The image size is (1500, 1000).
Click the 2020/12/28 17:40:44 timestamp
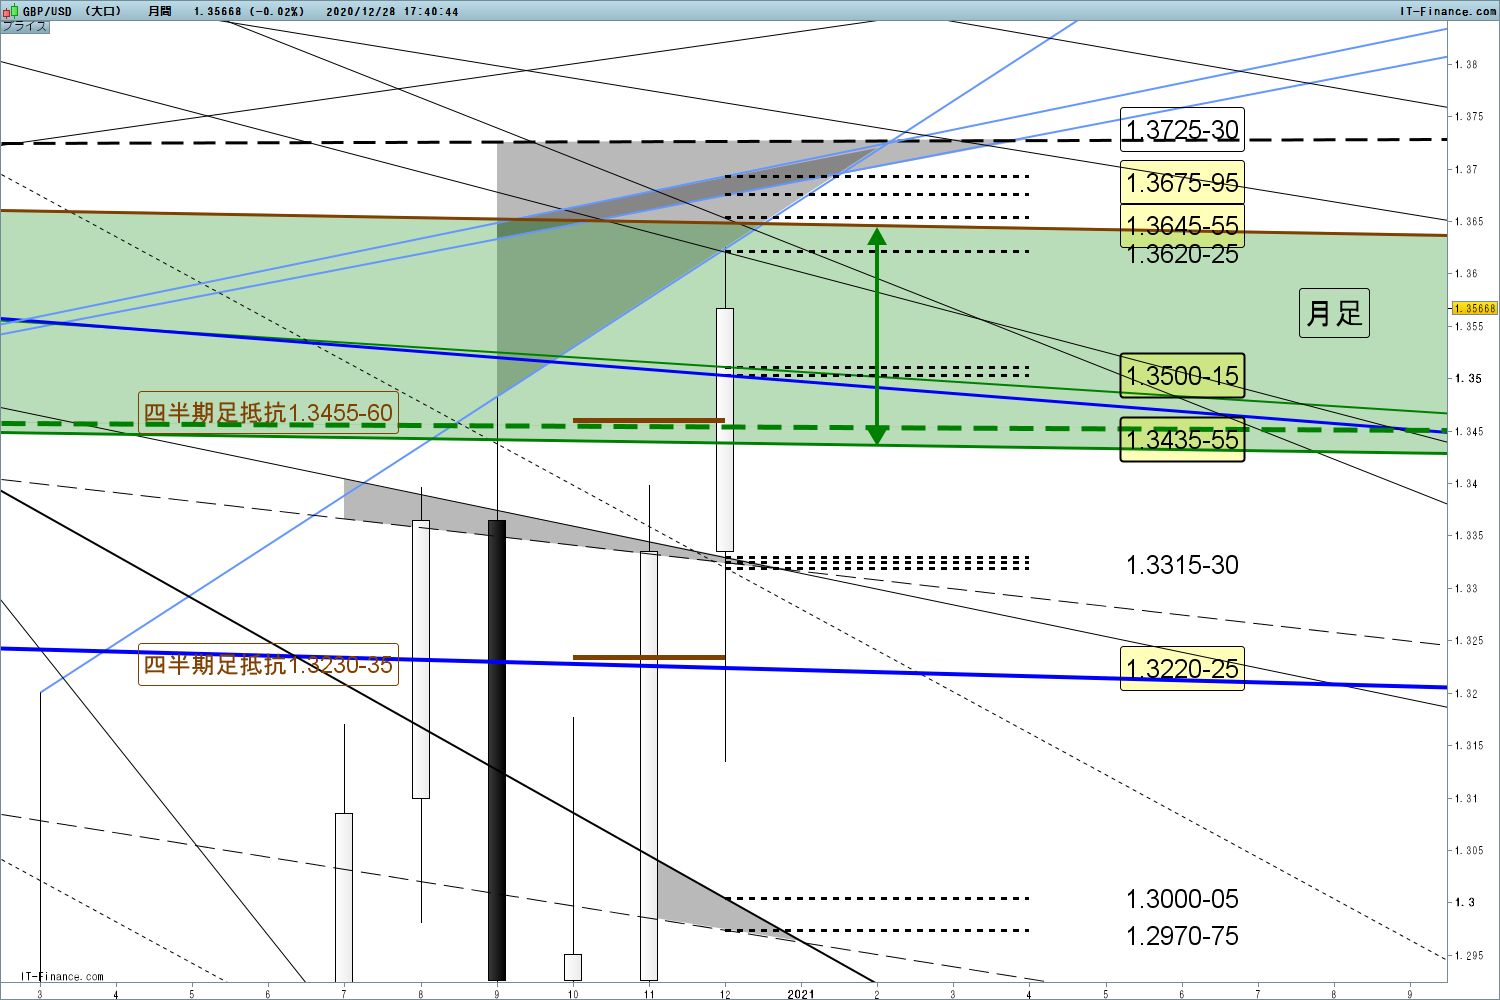(392, 11)
